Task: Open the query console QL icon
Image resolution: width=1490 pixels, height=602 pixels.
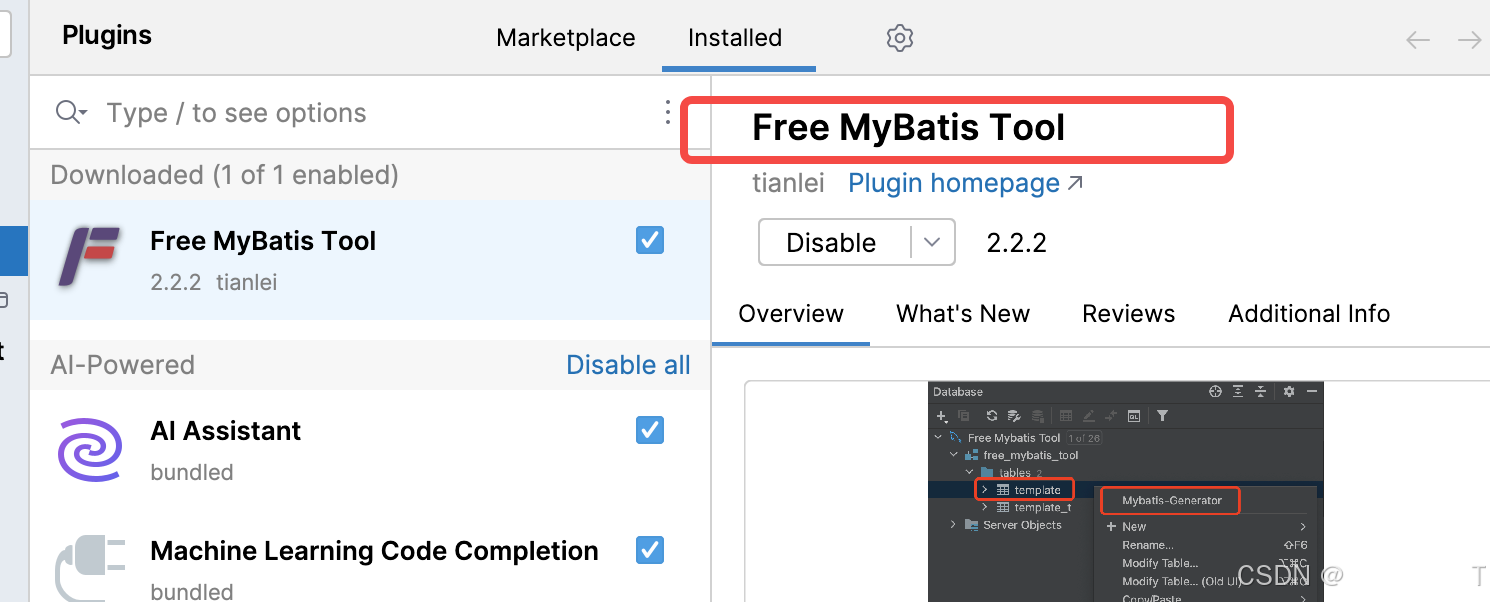Action: point(1134,415)
